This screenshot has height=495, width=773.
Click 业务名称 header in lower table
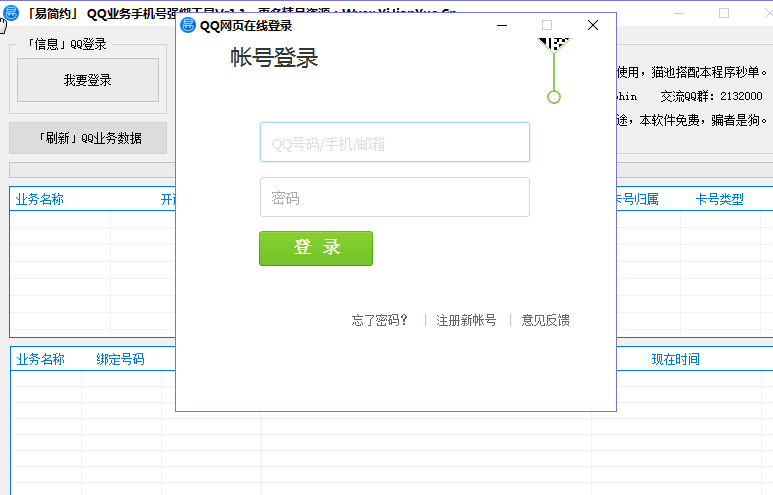[x=40, y=359]
